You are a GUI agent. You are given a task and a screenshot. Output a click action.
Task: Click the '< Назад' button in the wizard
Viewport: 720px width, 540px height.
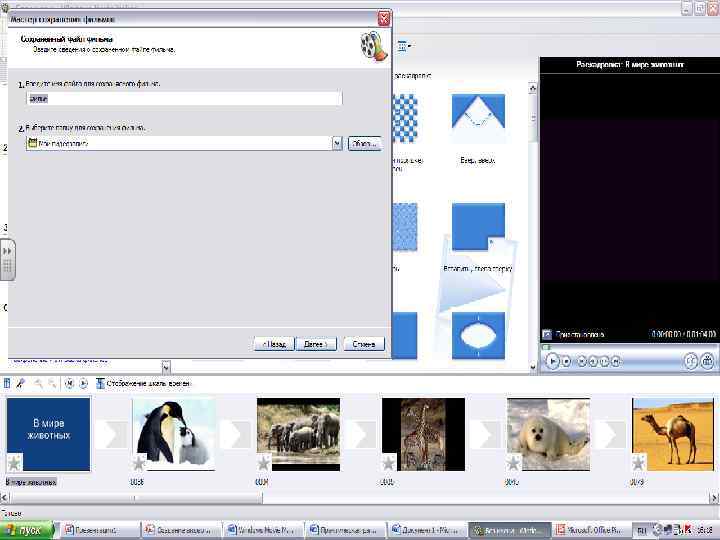coord(274,344)
